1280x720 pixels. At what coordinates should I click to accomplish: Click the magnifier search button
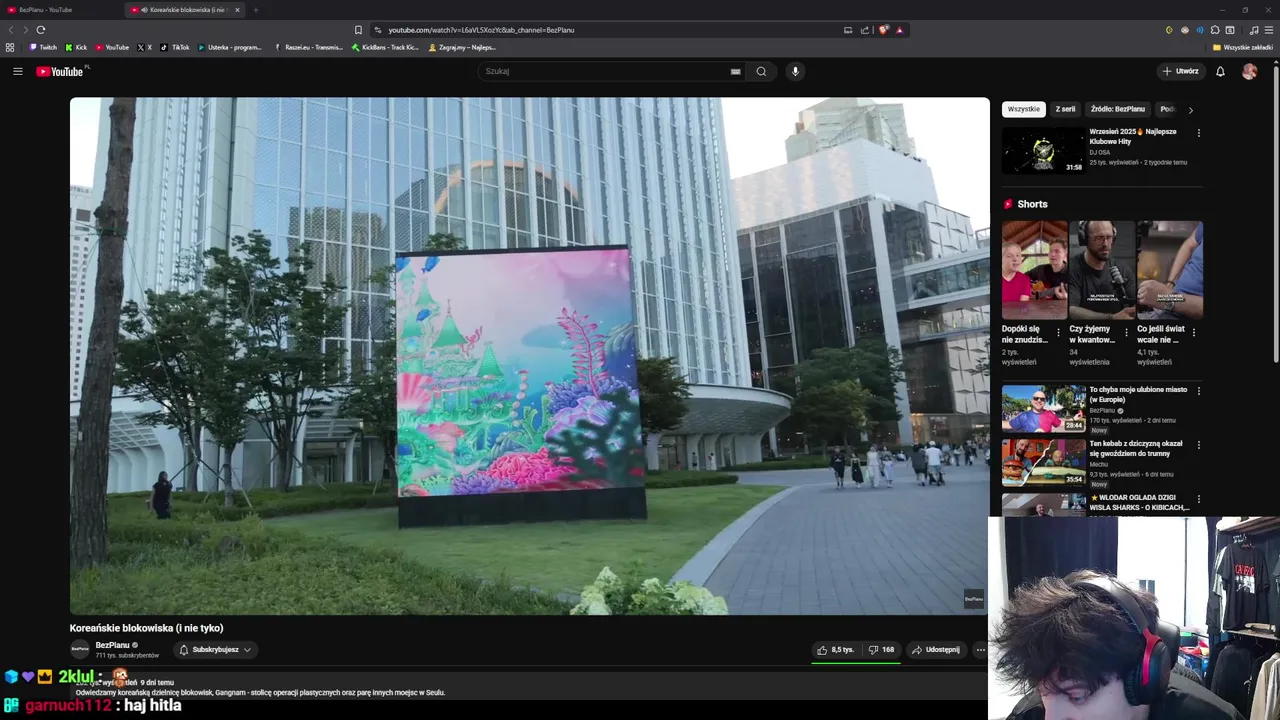point(761,71)
